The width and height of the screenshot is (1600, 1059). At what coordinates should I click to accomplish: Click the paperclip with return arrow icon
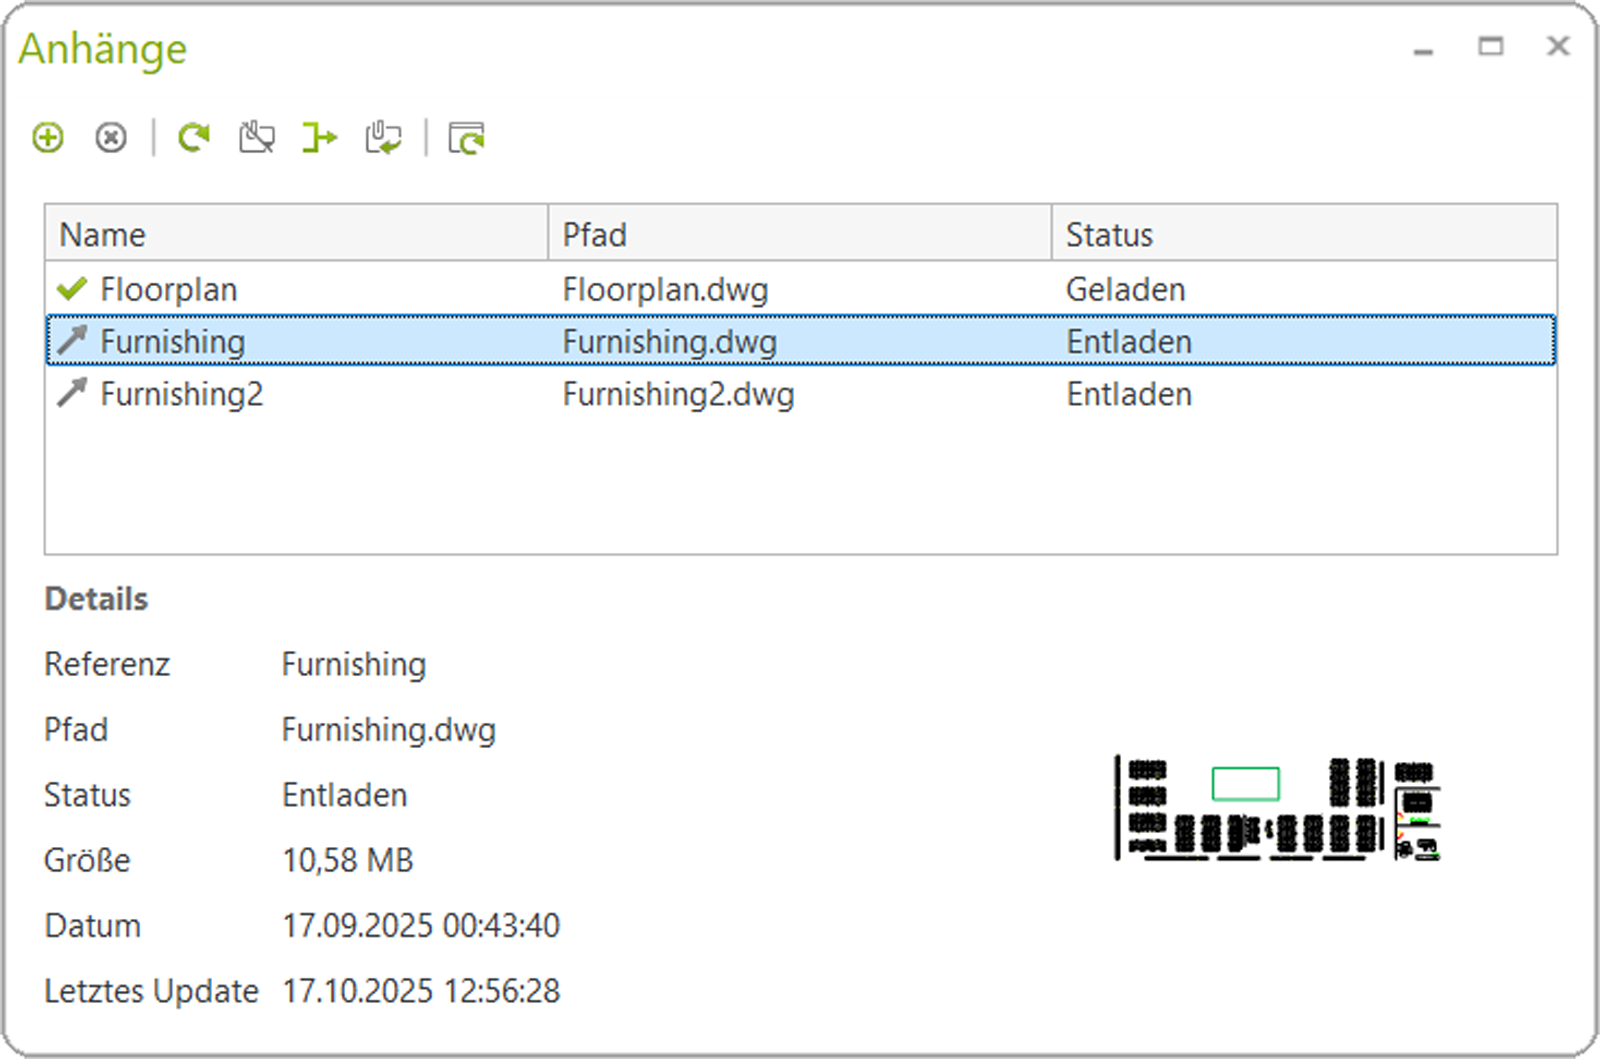383,137
